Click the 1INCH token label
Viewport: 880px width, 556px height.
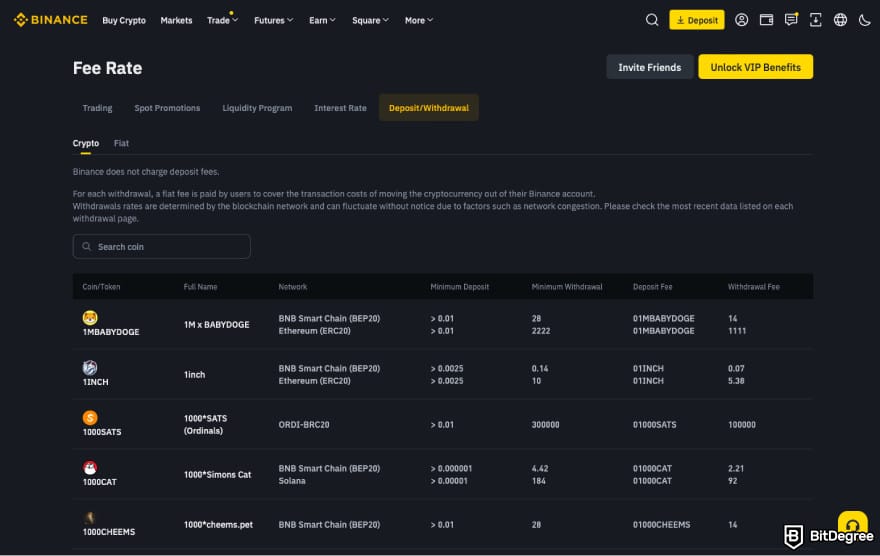95,382
